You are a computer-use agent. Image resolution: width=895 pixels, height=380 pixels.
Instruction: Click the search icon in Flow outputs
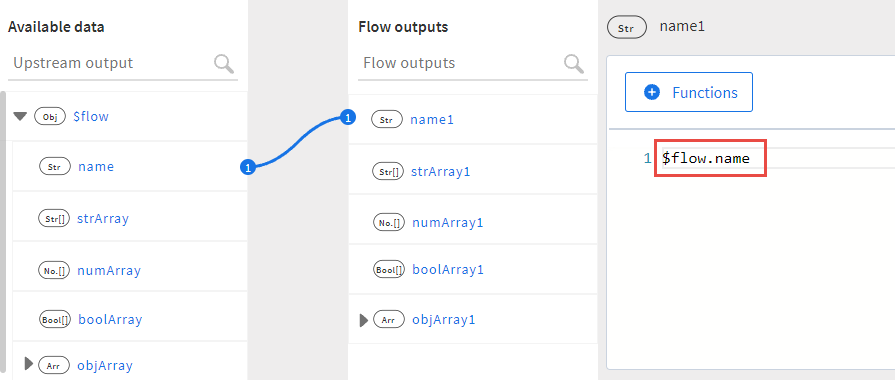pos(574,64)
